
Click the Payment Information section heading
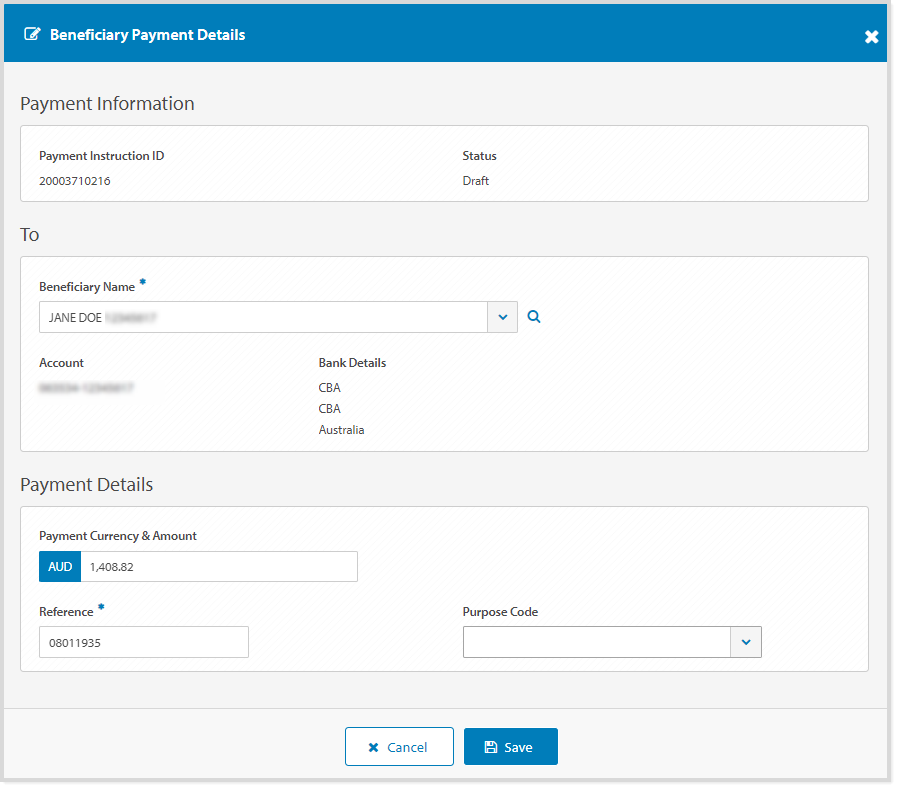[x=104, y=103]
